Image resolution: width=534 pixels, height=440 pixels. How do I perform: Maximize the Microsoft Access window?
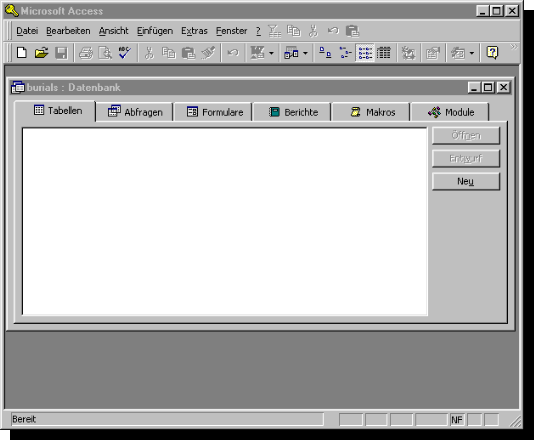(497, 11)
